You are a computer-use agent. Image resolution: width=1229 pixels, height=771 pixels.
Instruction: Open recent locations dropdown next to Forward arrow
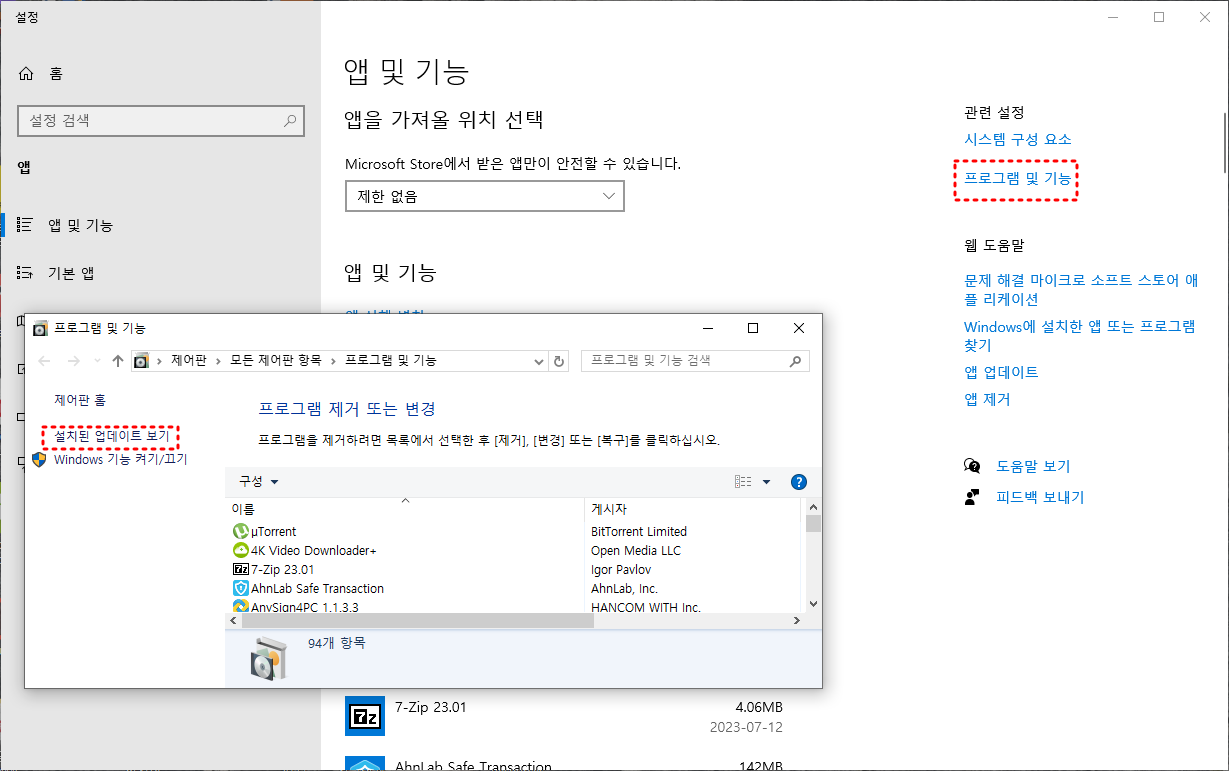[x=97, y=361]
